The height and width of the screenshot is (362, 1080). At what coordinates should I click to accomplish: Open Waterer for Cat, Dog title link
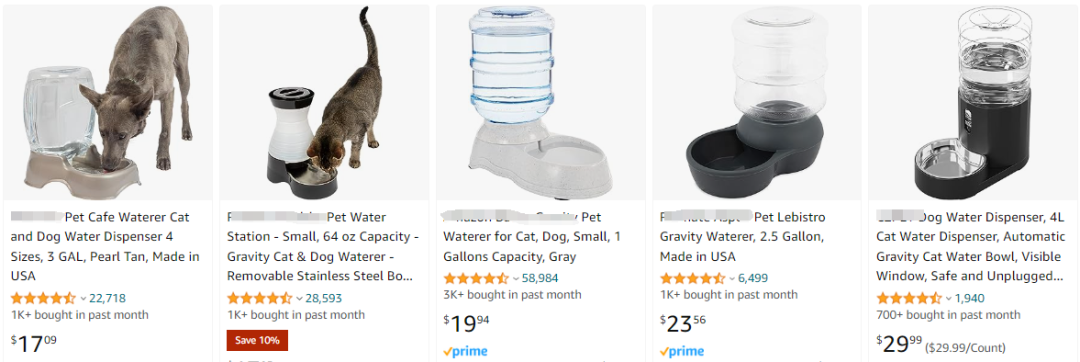pyautogui.click(x=532, y=237)
